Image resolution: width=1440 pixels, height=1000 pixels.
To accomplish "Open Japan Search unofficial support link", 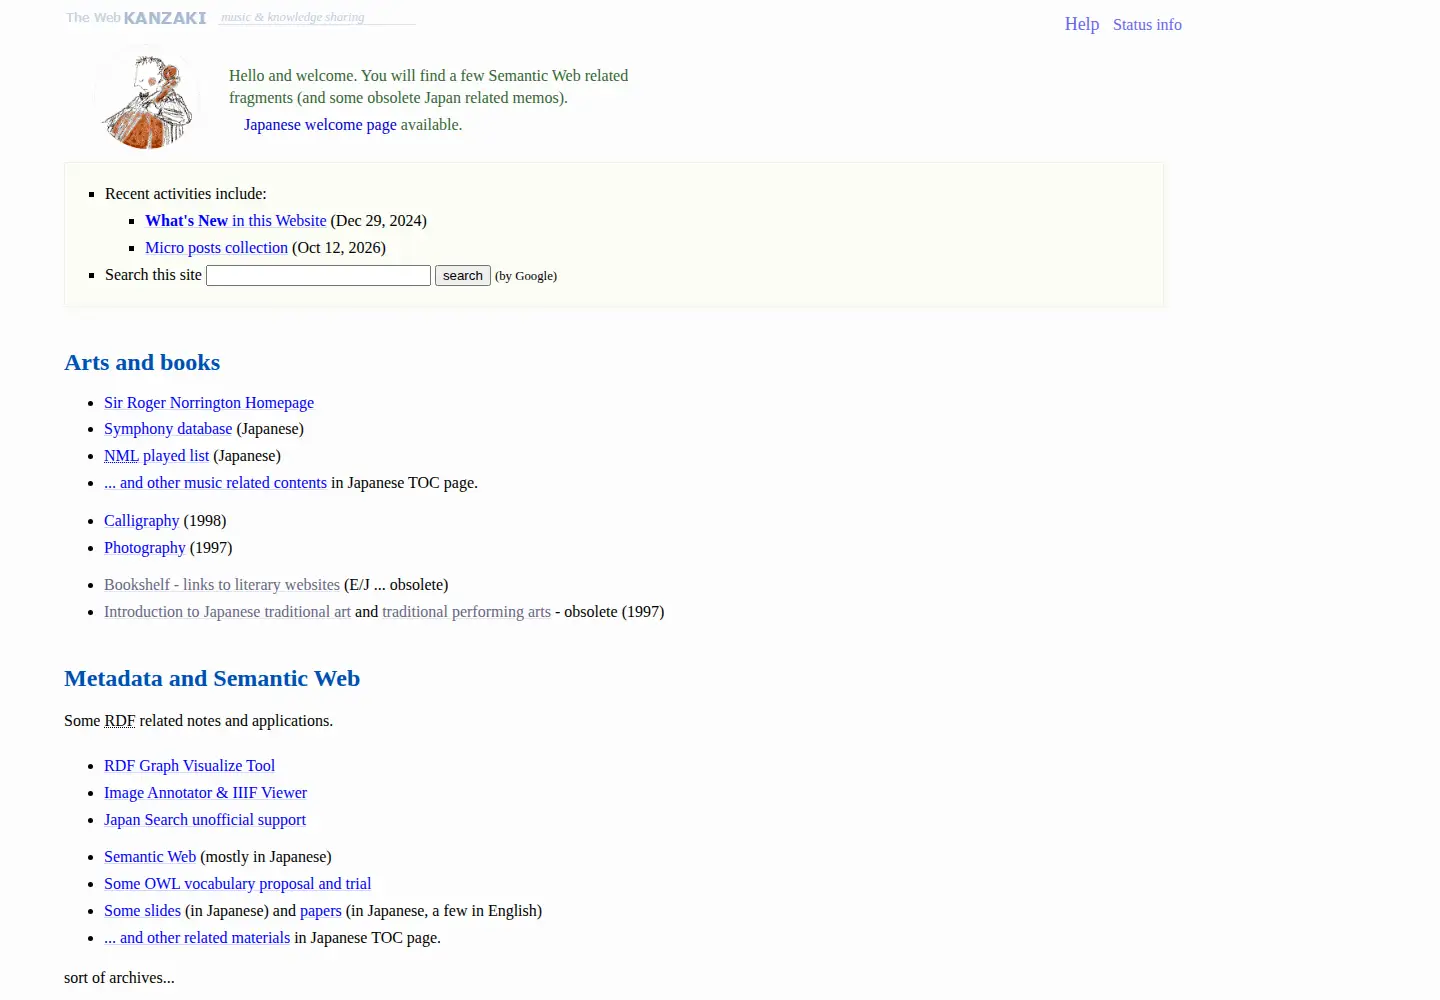I will (205, 820).
